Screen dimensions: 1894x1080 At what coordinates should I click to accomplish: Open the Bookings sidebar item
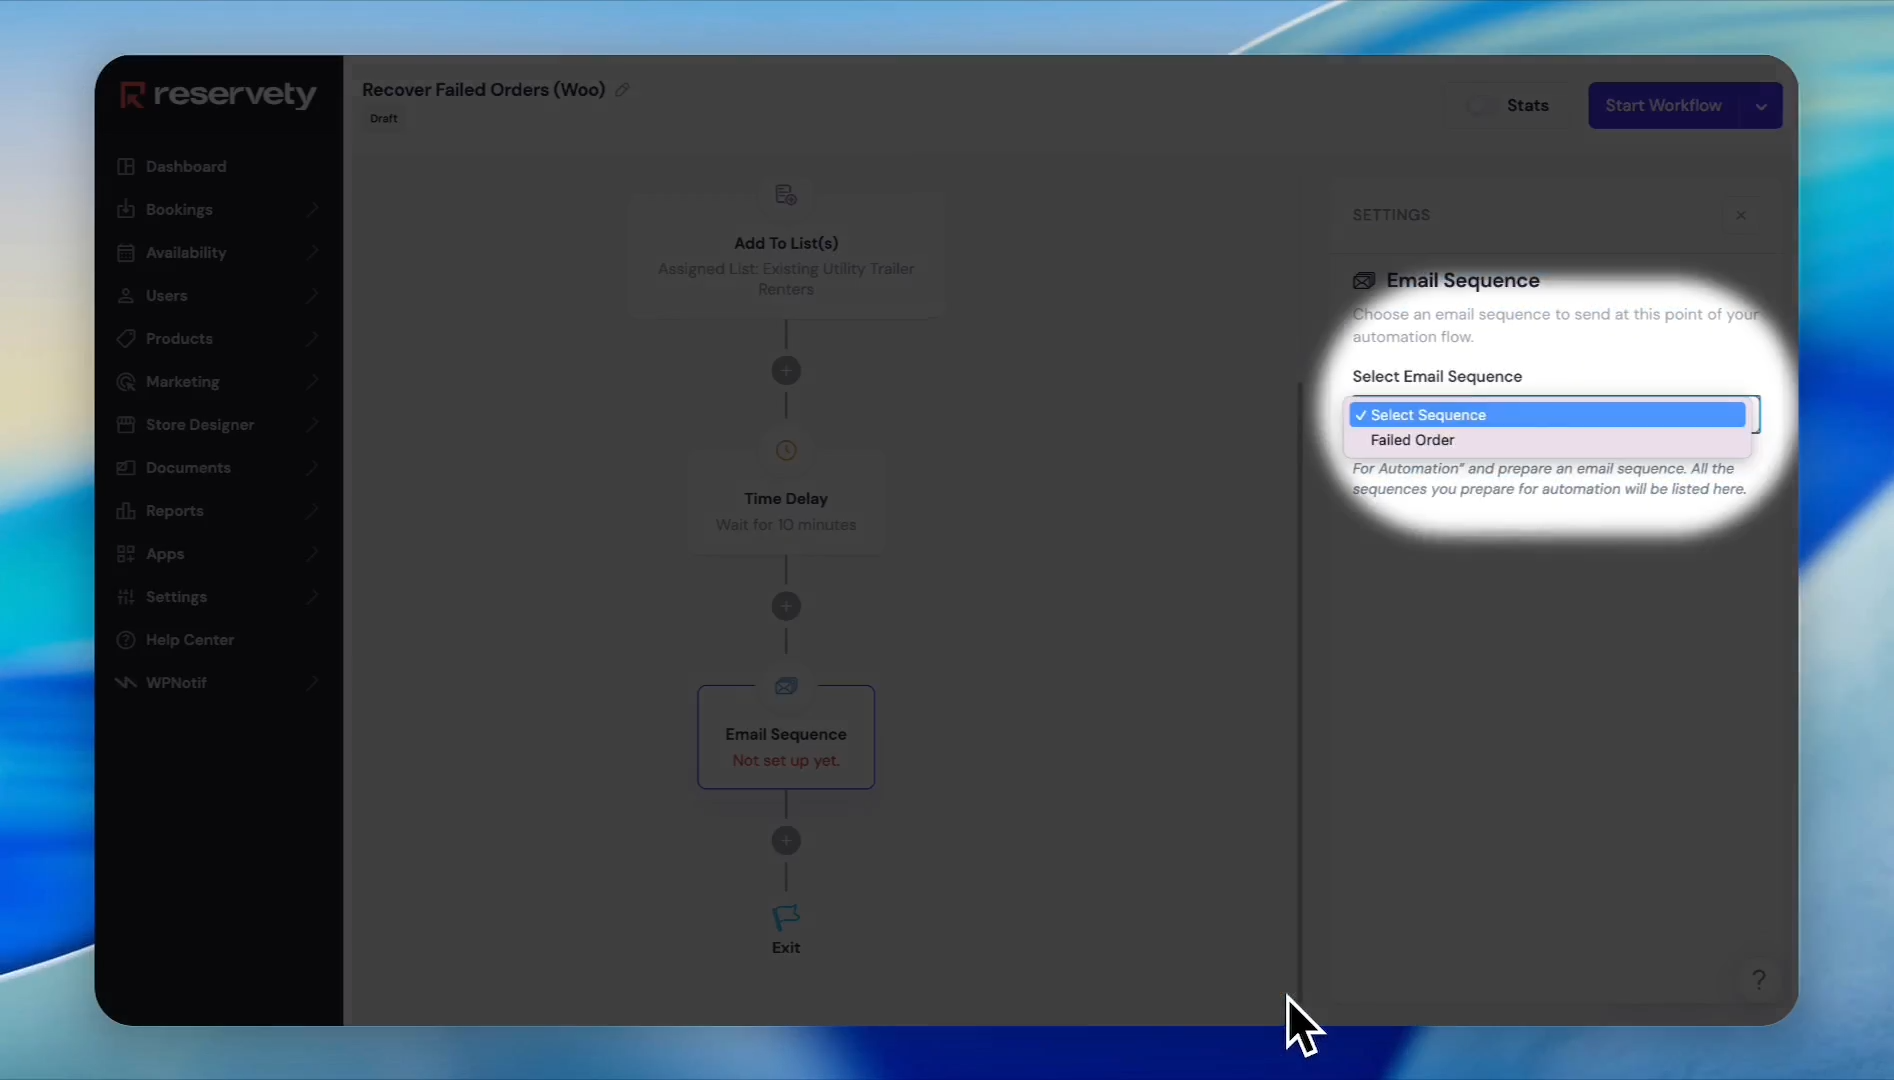point(179,209)
